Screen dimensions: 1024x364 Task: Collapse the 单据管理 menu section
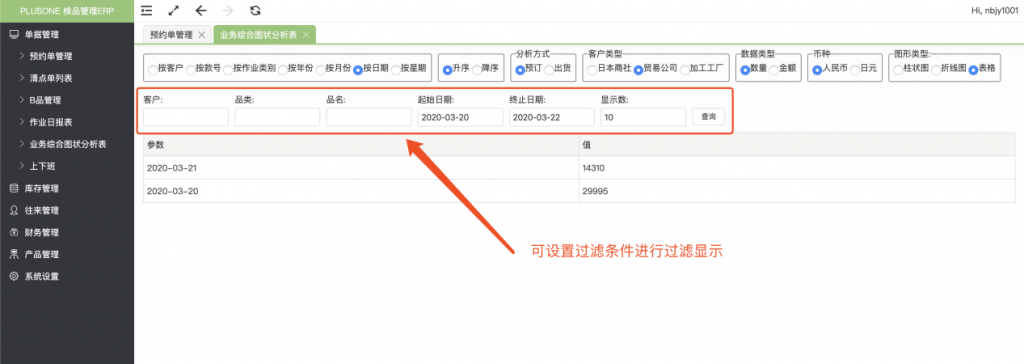42,35
